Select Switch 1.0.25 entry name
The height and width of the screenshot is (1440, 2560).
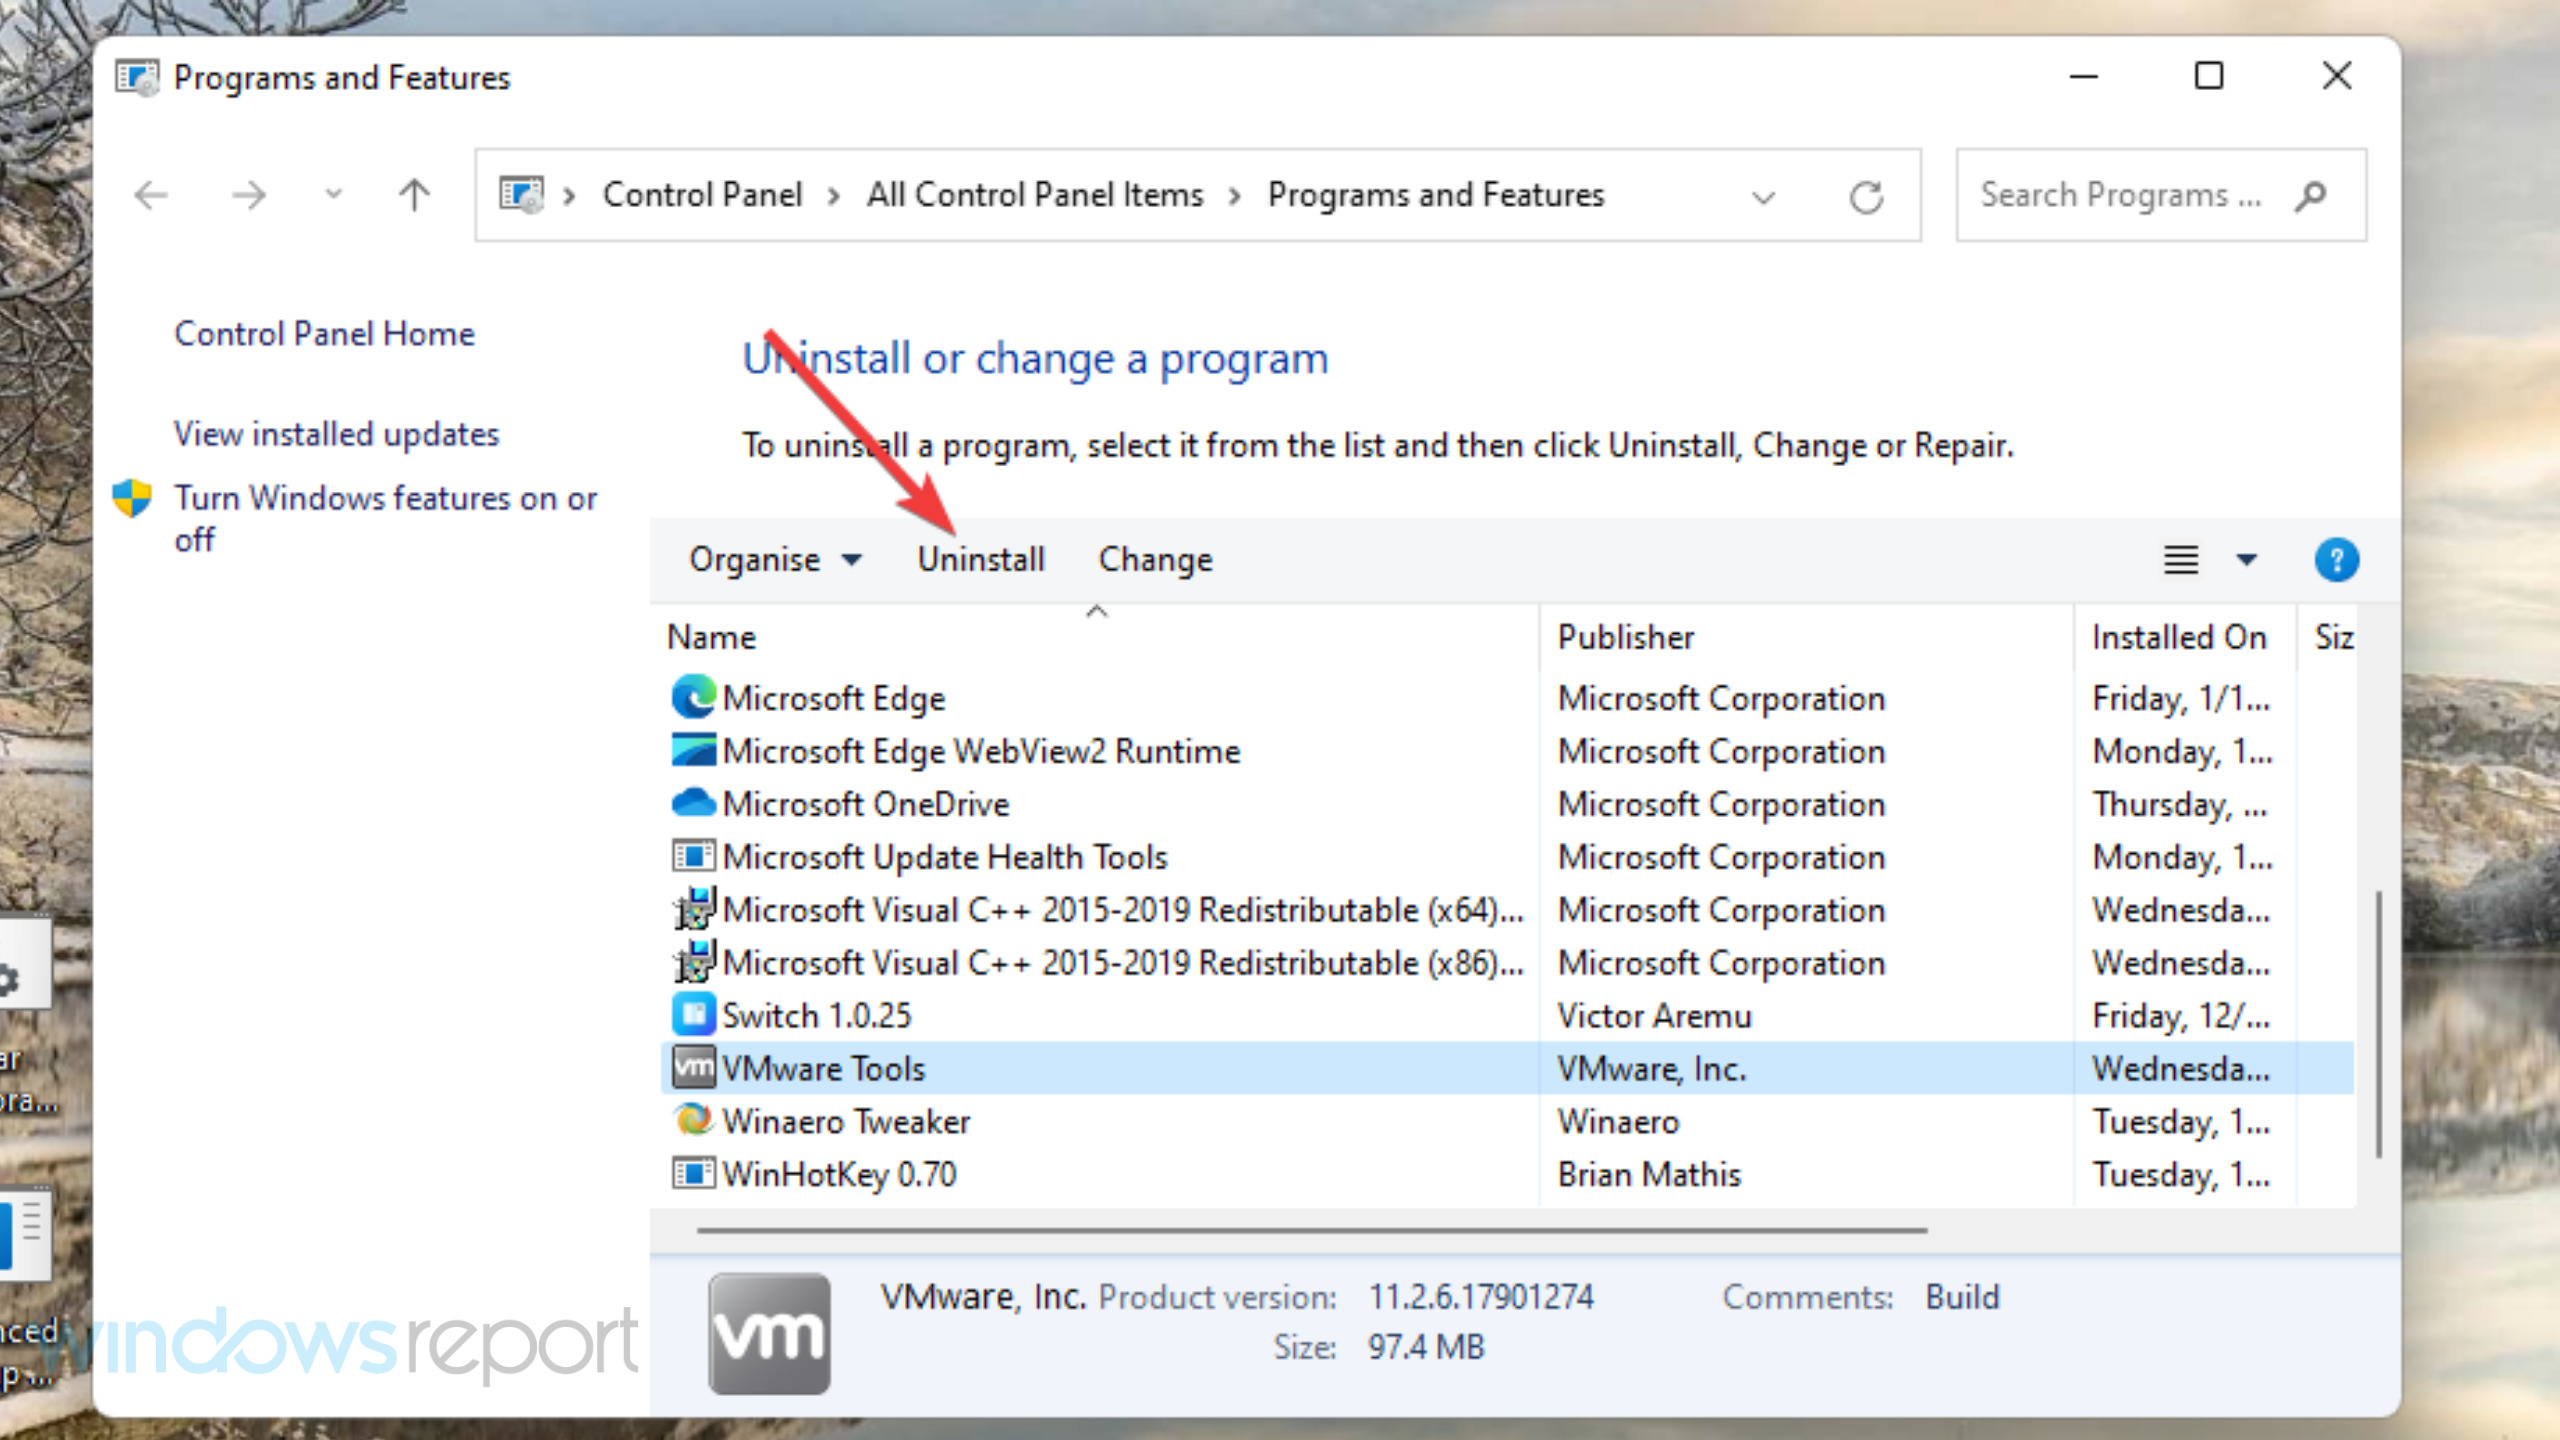(x=817, y=1016)
